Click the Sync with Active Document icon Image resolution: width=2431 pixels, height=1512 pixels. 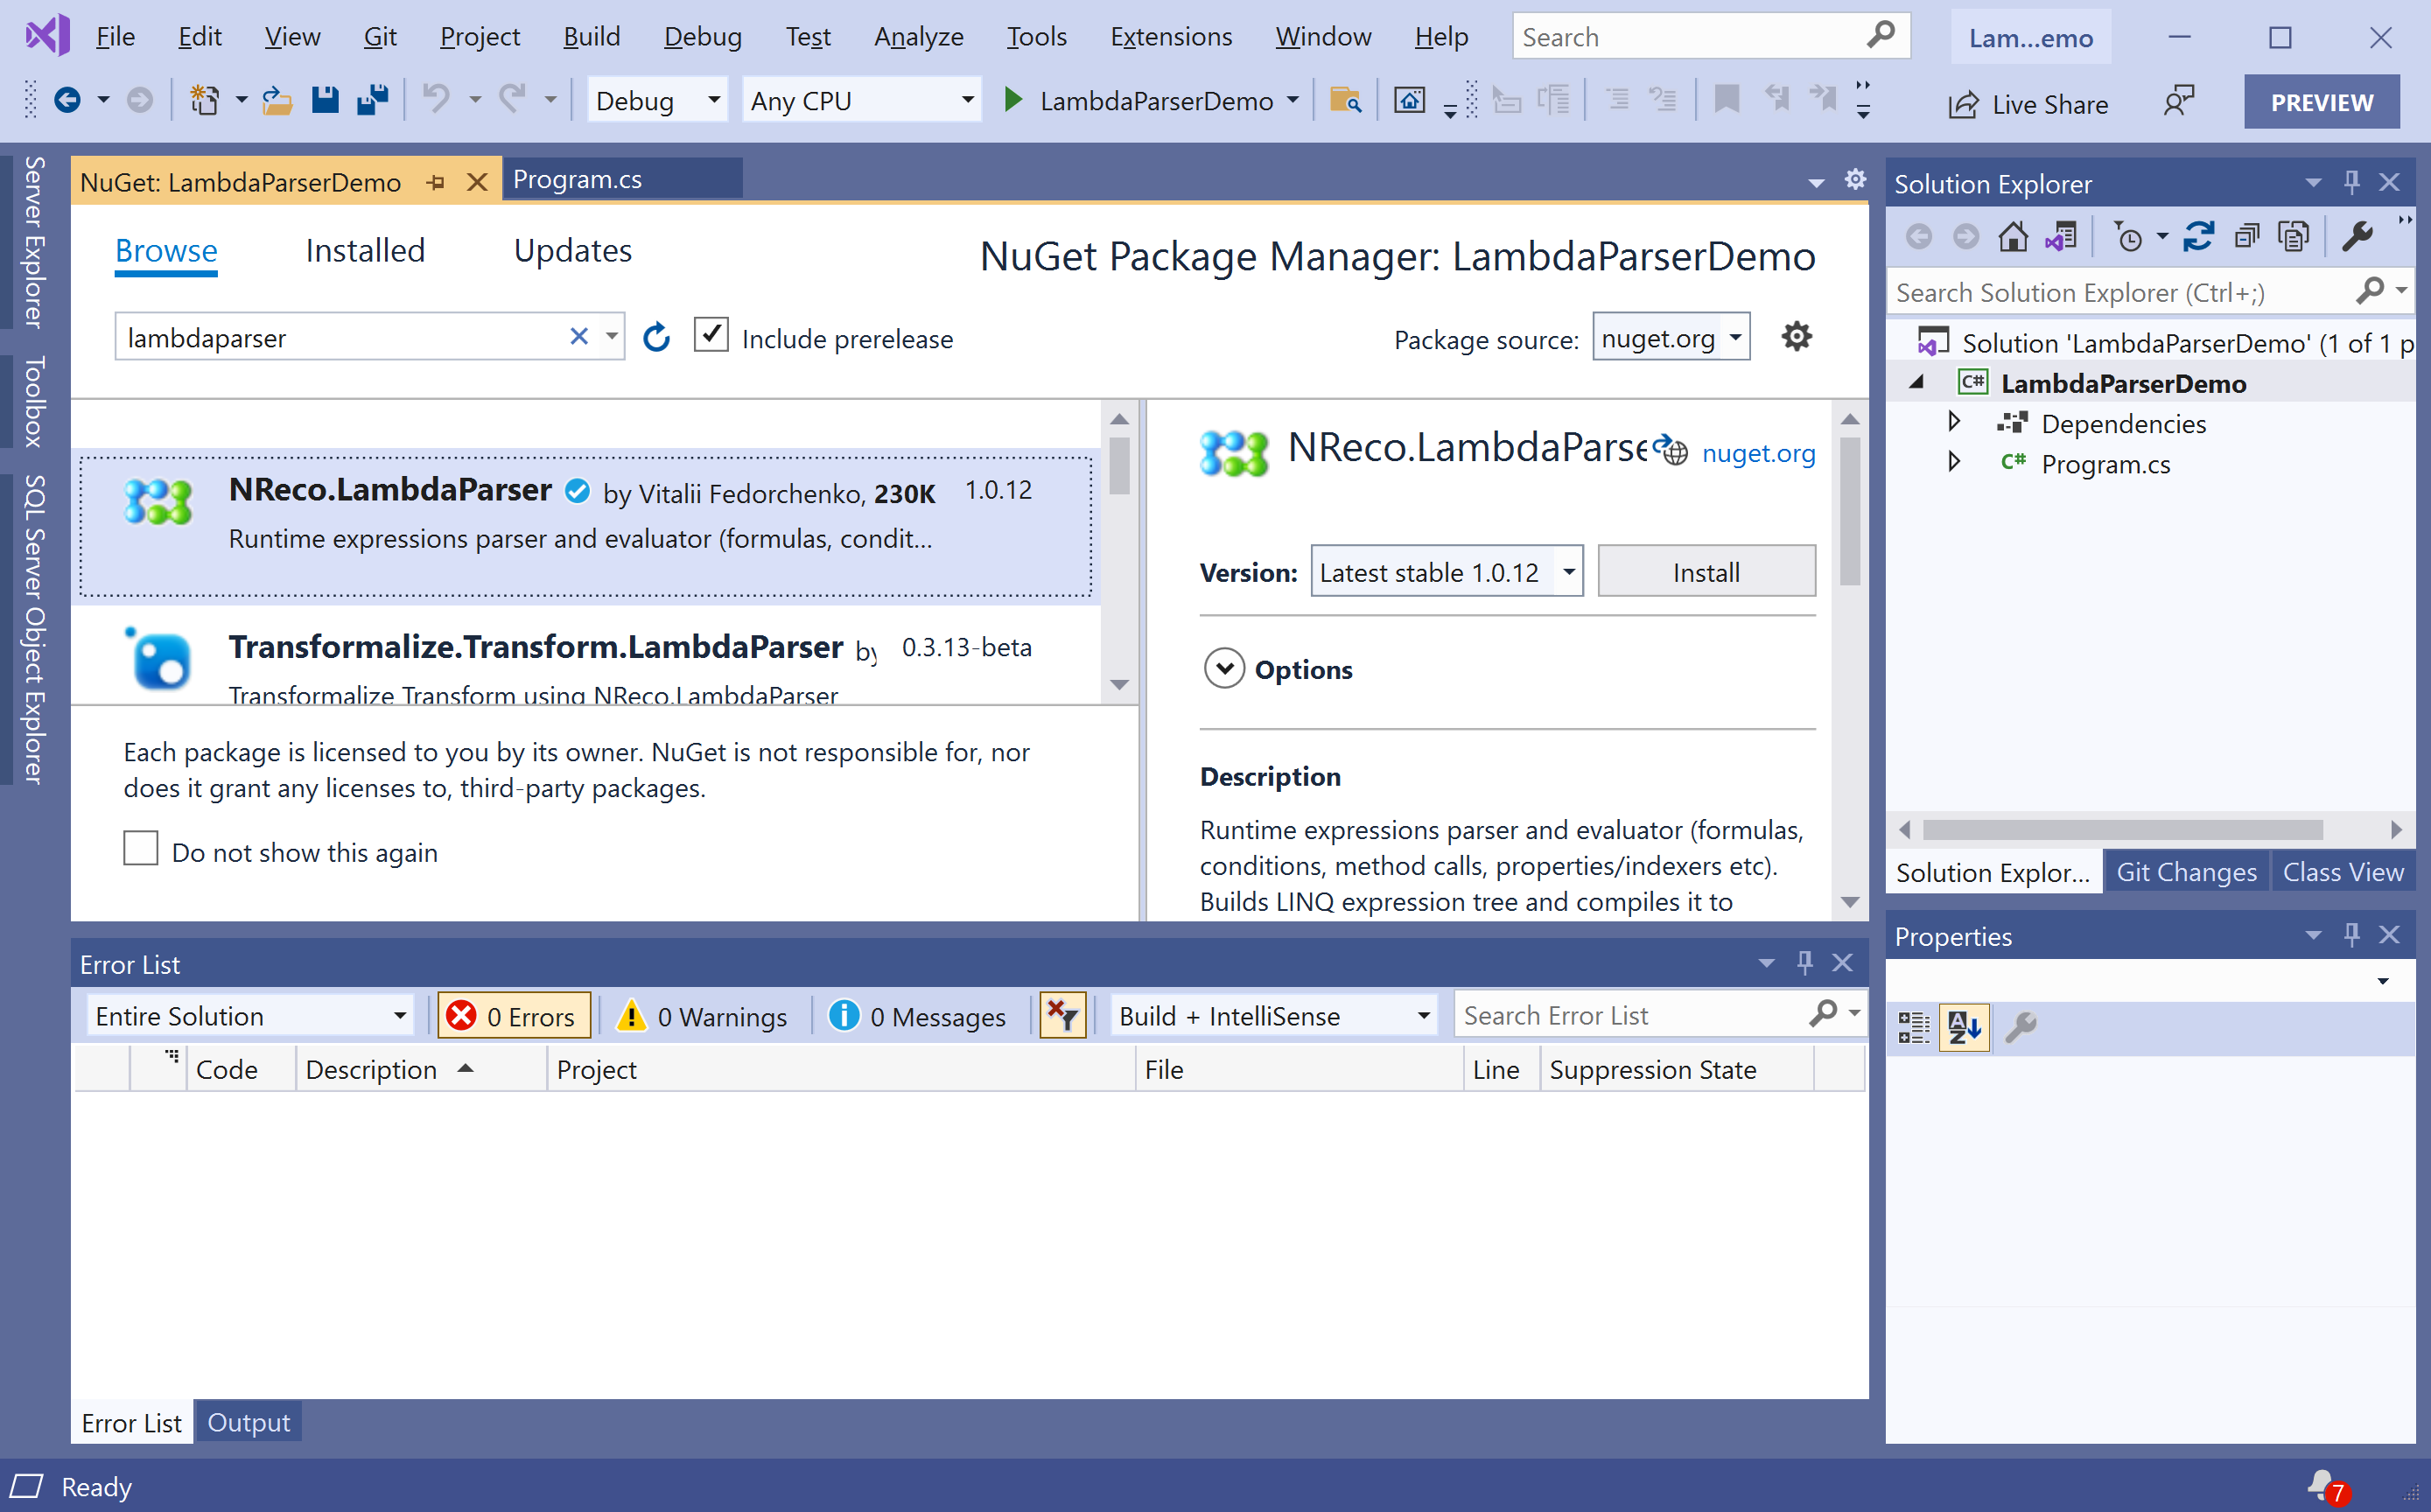coord(2197,237)
